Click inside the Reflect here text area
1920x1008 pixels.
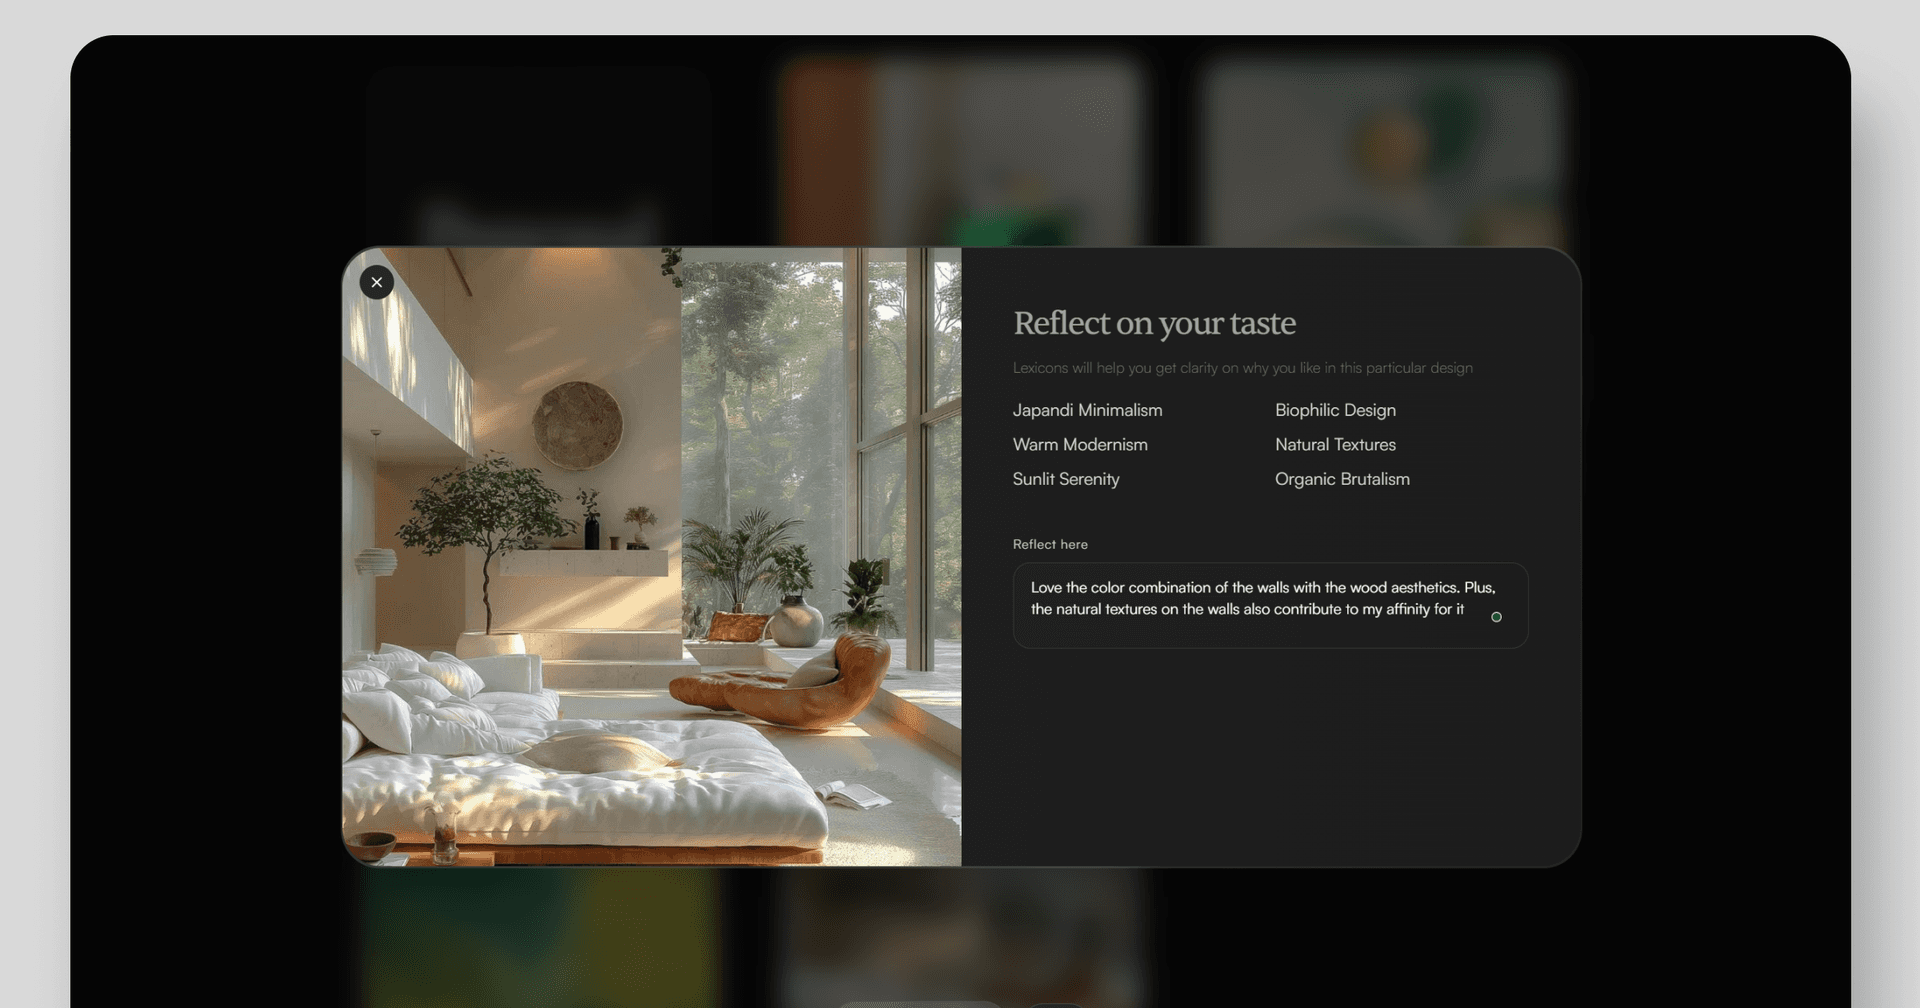coord(1270,605)
